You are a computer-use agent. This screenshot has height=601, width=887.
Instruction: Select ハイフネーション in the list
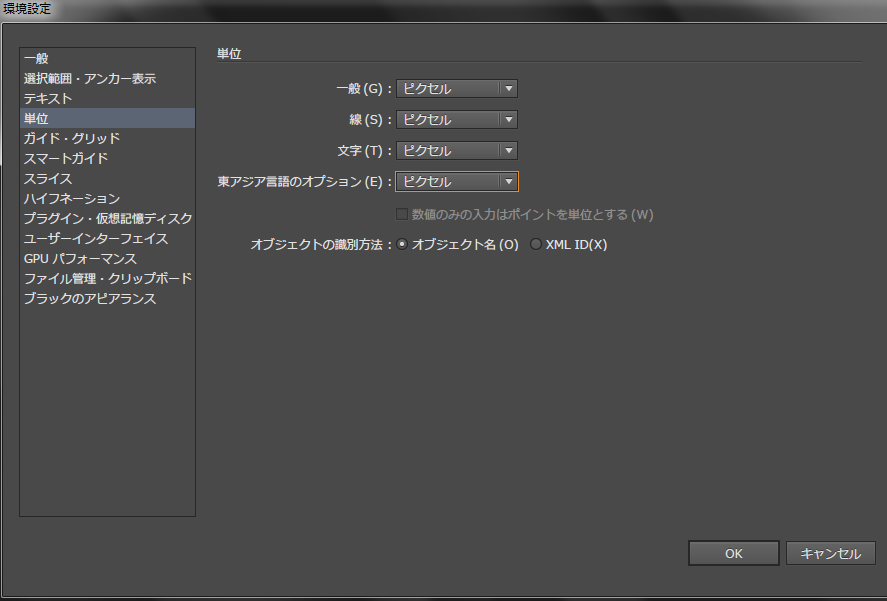(x=107, y=198)
